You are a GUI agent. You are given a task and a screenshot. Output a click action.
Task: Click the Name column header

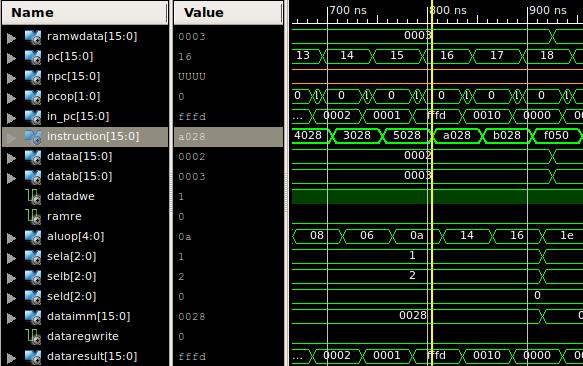click(85, 13)
